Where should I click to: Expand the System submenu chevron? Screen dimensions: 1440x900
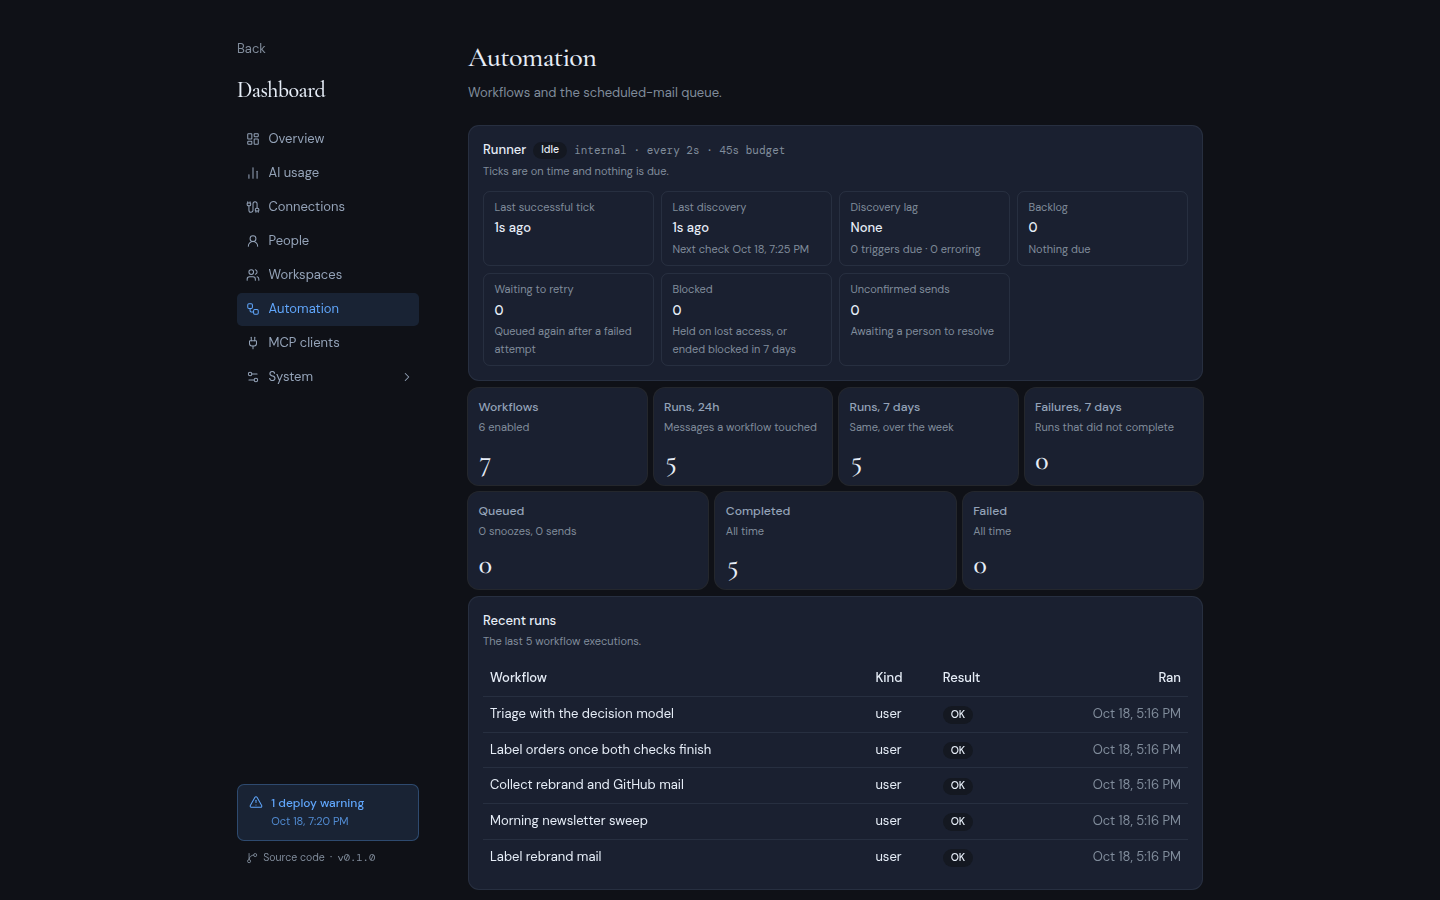[407, 377]
